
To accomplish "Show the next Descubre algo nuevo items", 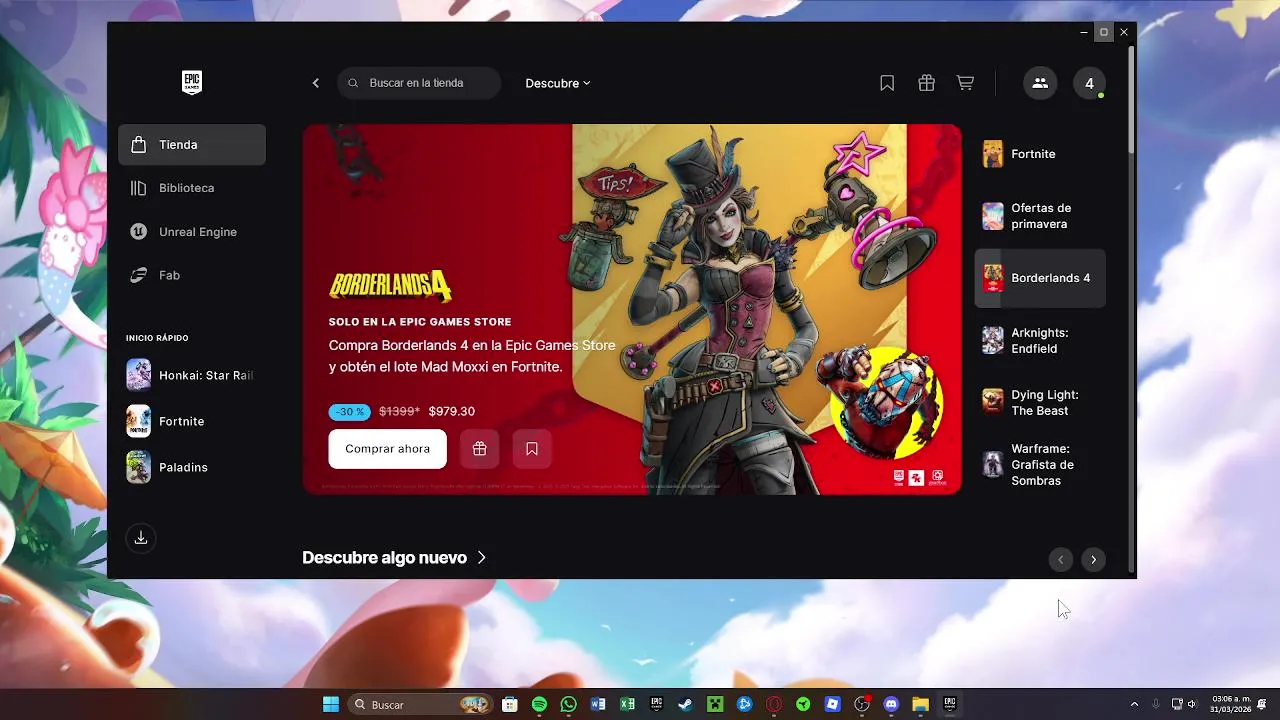I will pyautogui.click(x=1093, y=559).
